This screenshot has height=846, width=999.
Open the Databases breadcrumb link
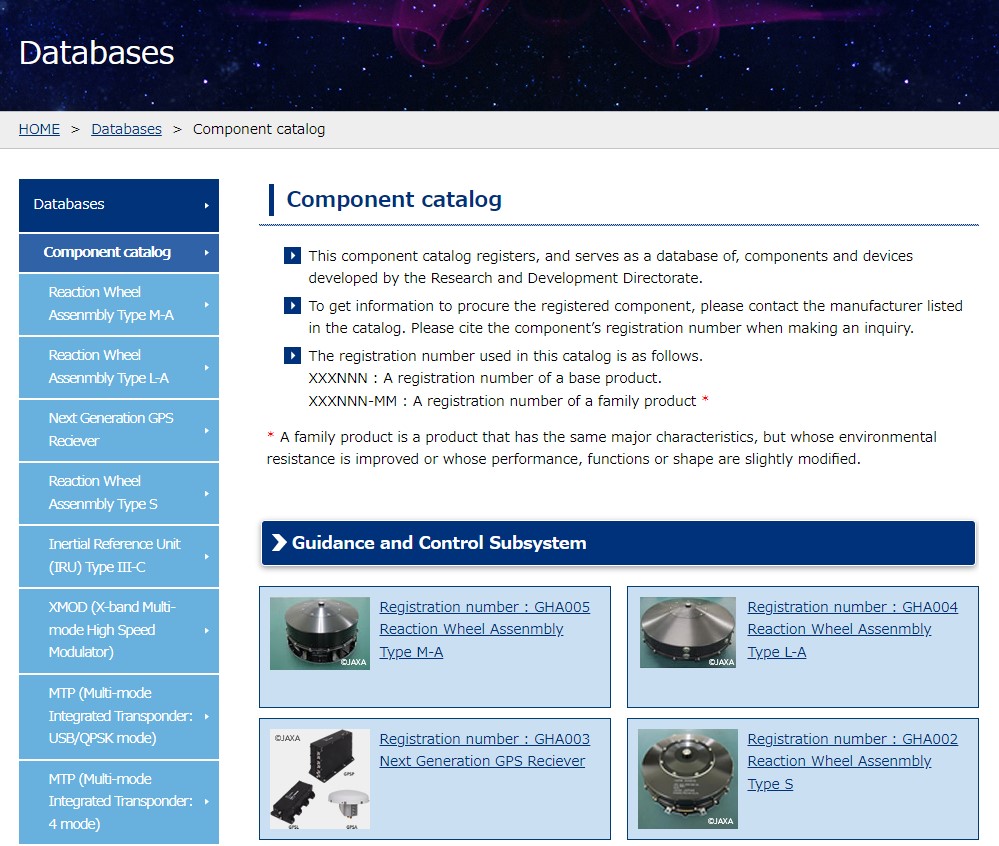coord(126,129)
